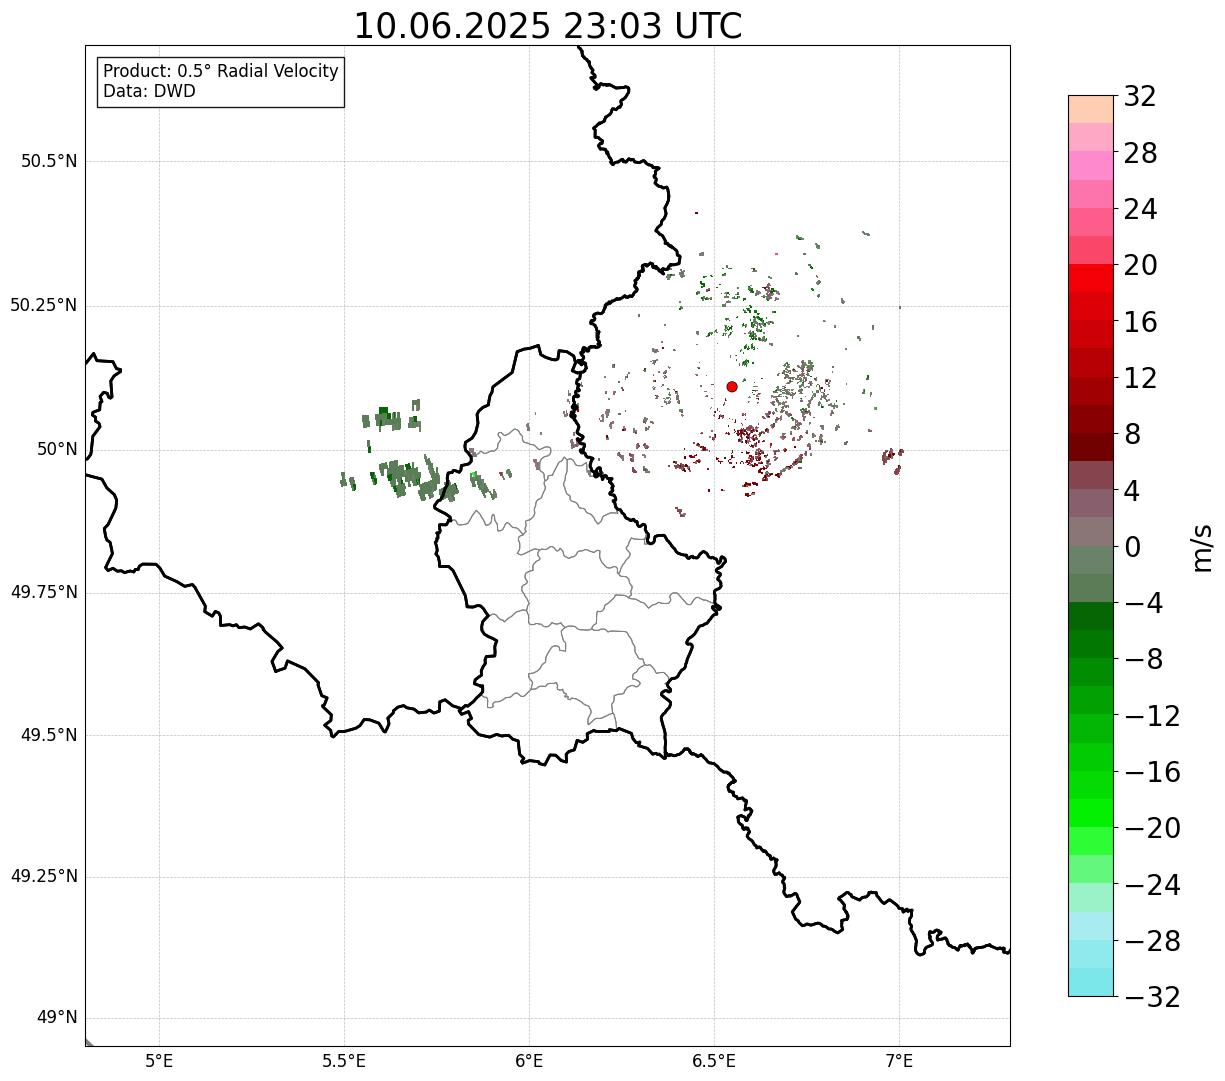Click the bright lime green swatch just above −20
The width and height of the screenshot is (1225, 1081).
tap(1090, 814)
